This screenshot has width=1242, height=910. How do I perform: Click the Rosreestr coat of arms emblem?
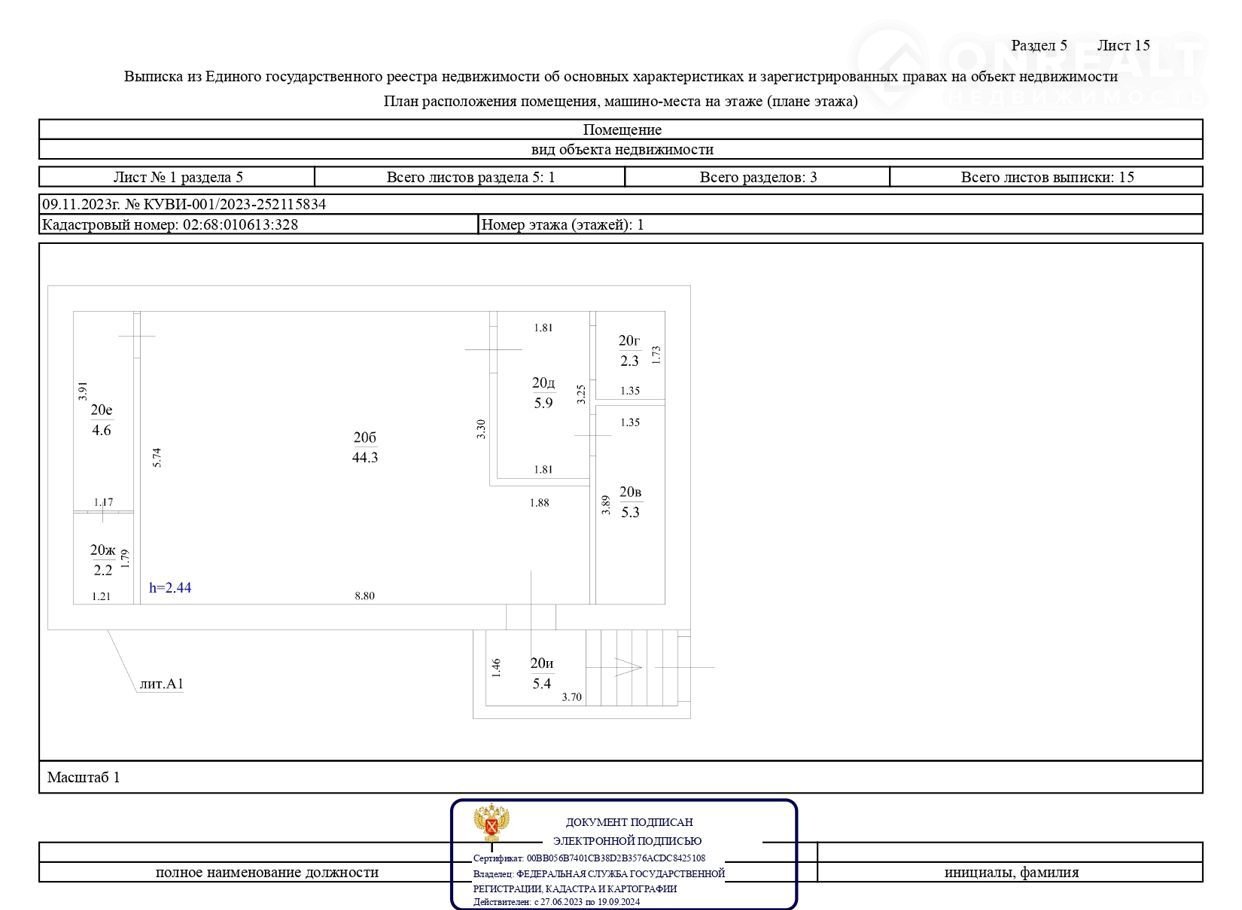(x=491, y=823)
